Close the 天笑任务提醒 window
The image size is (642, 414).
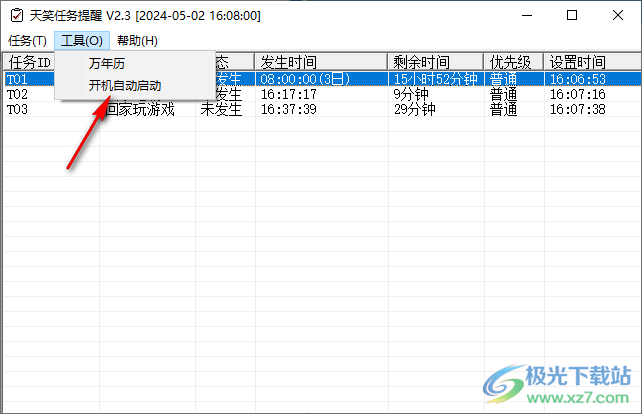[x=617, y=16]
